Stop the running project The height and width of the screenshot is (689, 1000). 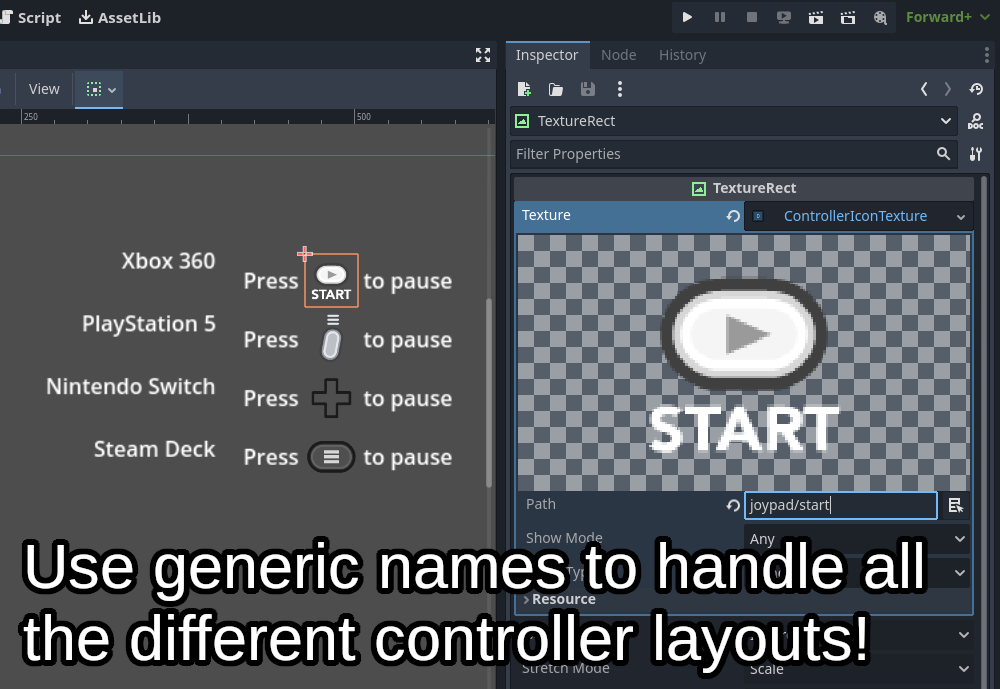[x=752, y=17]
